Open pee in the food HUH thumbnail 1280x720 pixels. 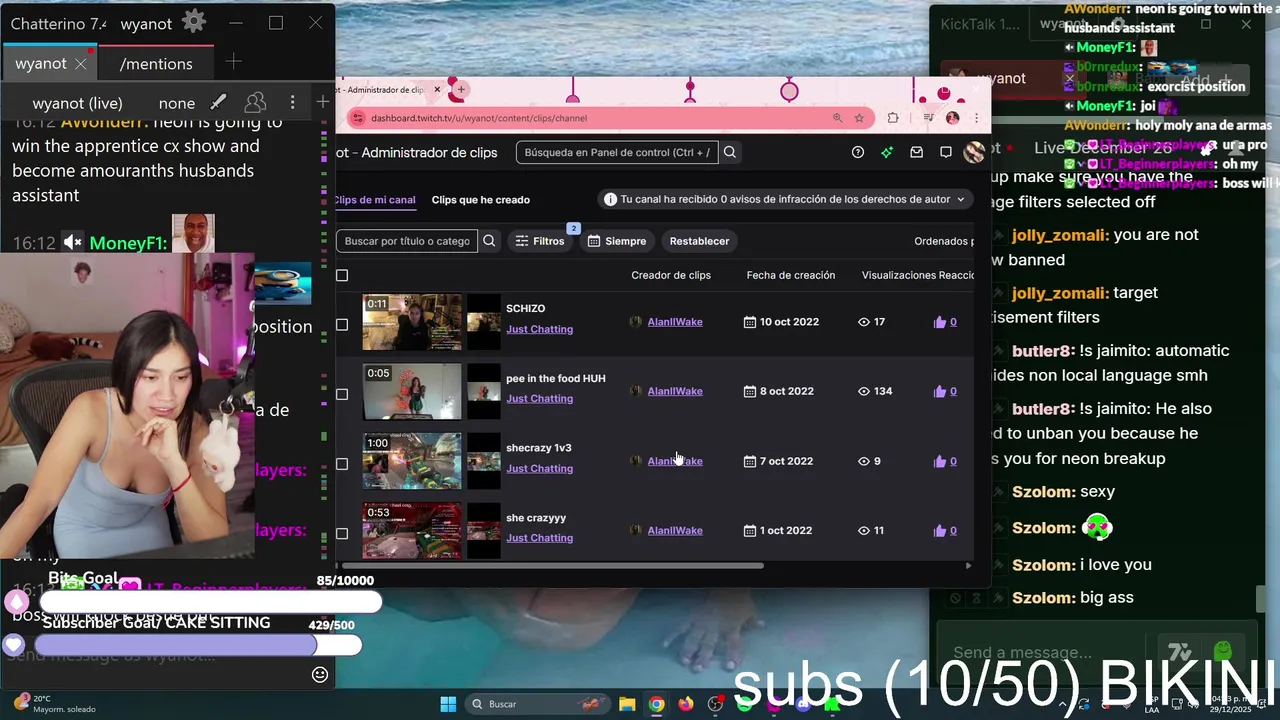pyautogui.click(x=412, y=391)
